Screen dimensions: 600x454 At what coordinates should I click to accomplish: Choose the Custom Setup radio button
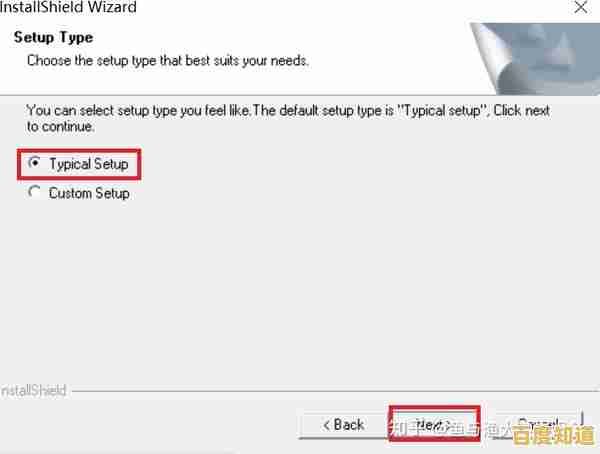pos(34,192)
